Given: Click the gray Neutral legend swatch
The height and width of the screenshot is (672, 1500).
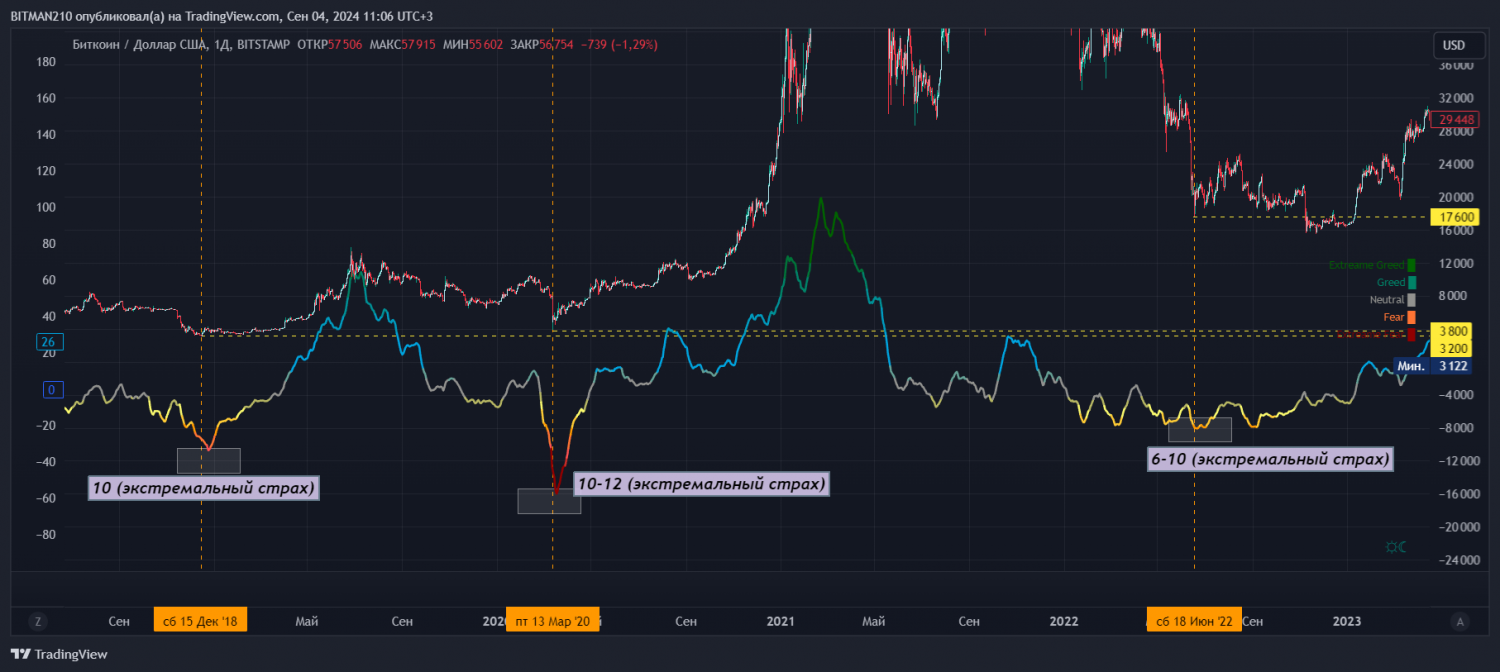Looking at the screenshot, I should tap(1411, 300).
